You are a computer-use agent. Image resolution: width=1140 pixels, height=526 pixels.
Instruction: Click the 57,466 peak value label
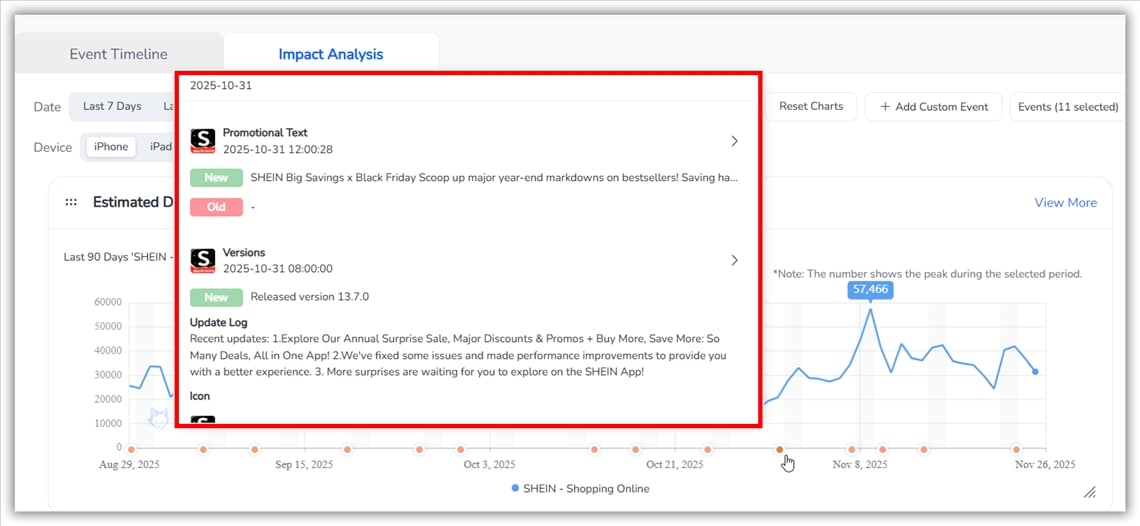click(x=870, y=289)
